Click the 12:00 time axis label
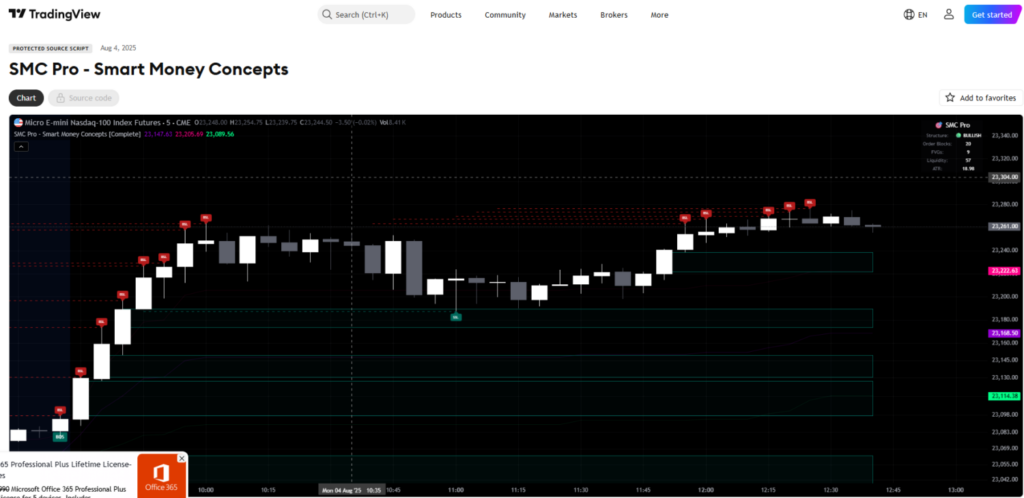This screenshot has width=1024, height=498. point(706,490)
